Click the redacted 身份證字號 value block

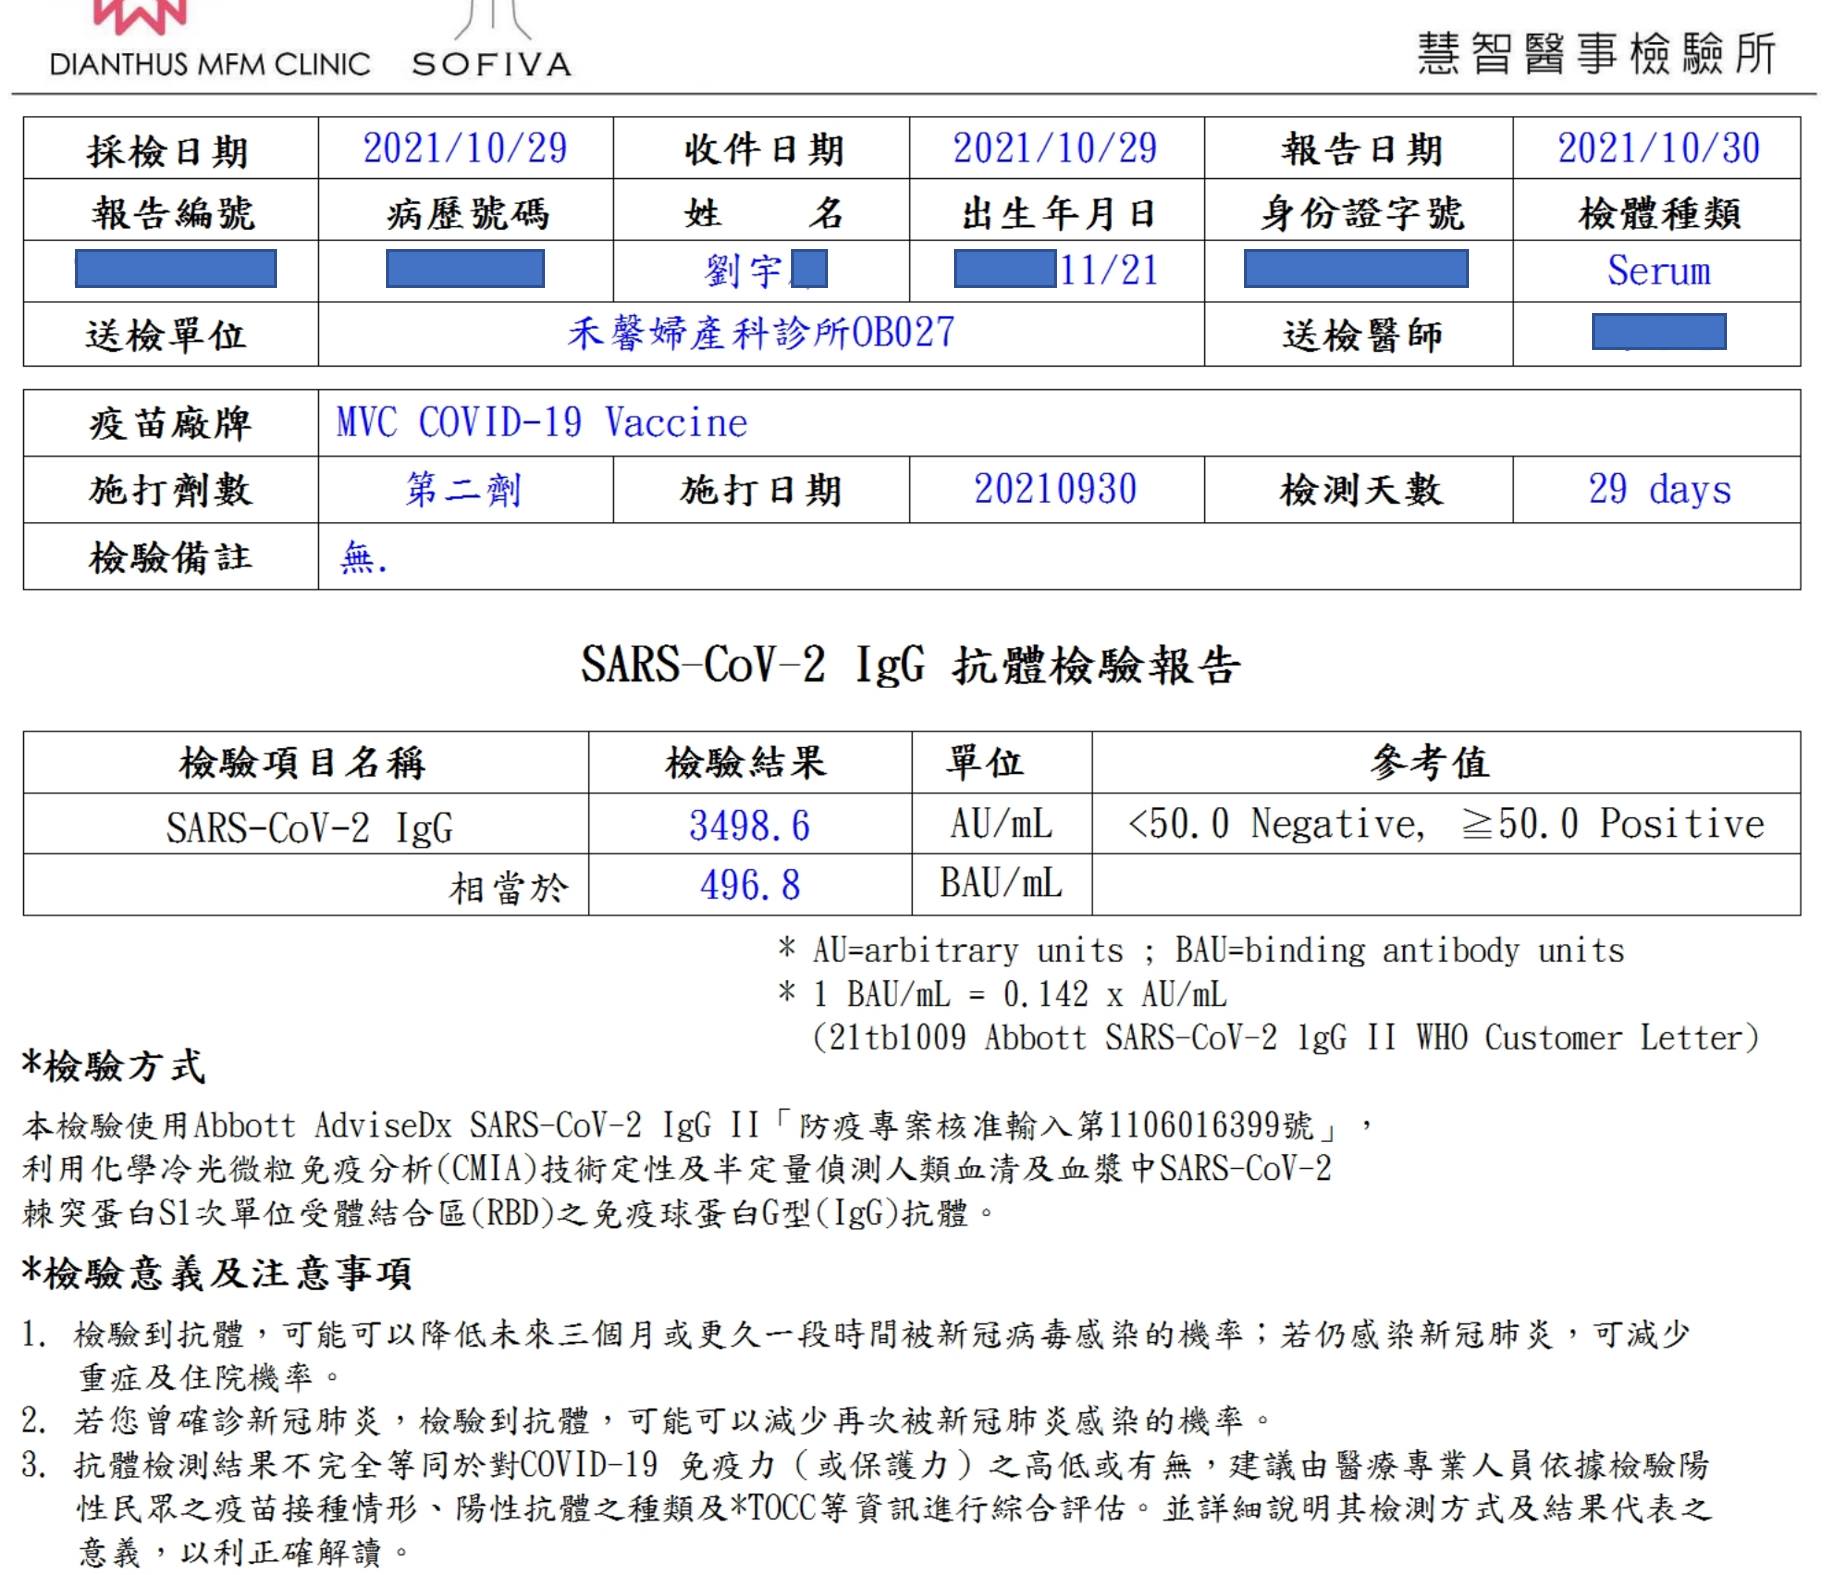coord(1356,269)
